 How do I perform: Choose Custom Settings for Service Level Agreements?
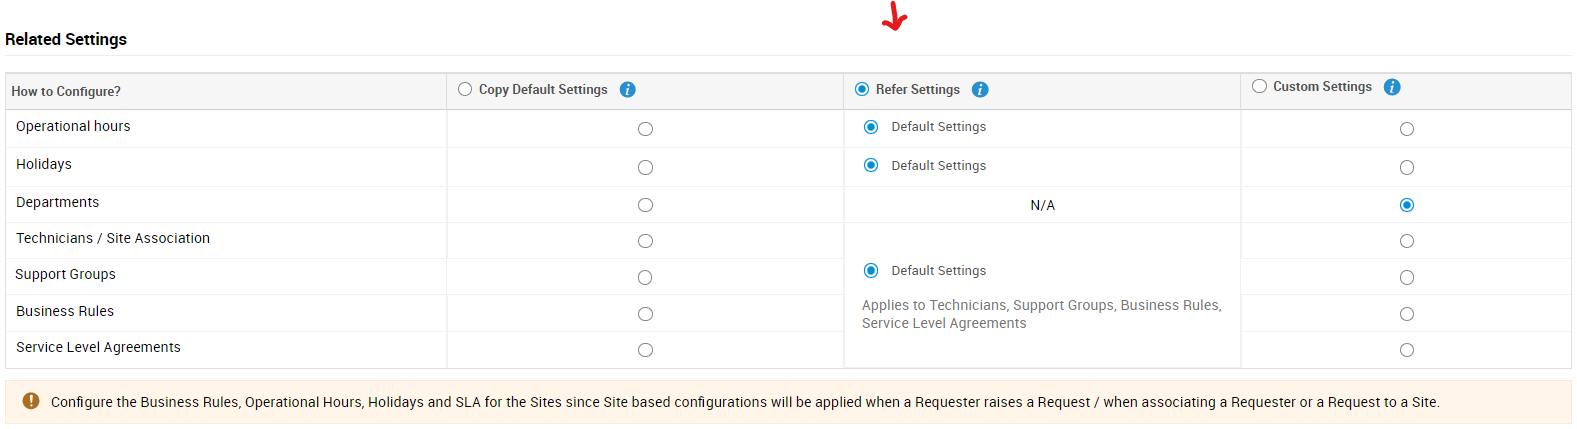[x=1407, y=350]
